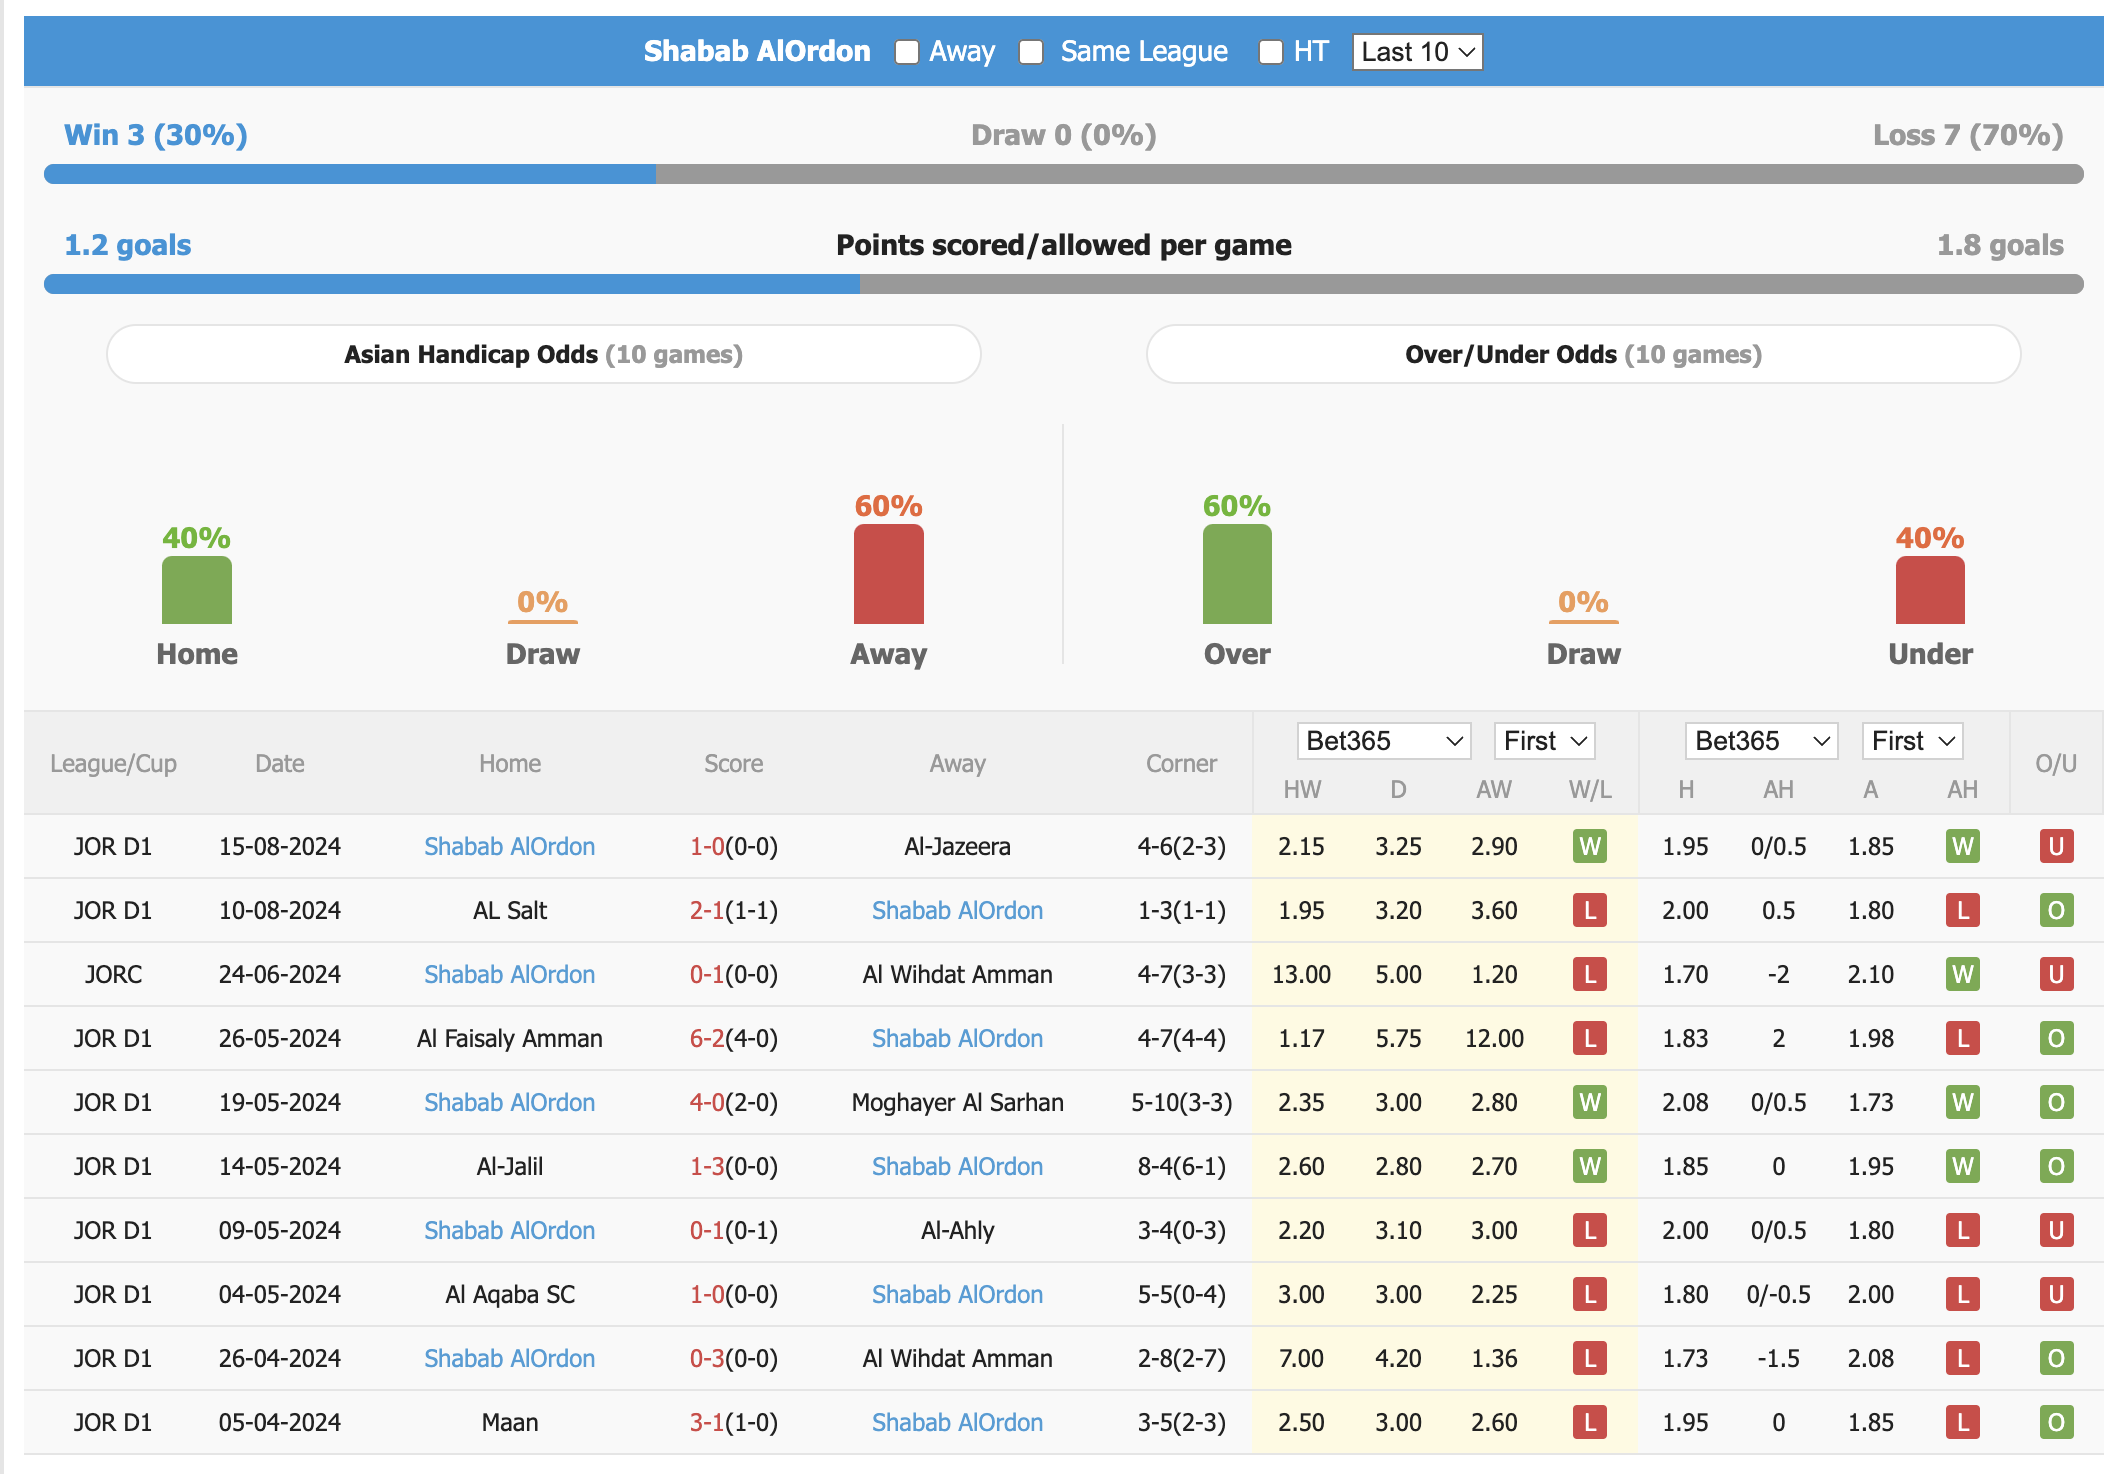Click the AH win badge in 19-05-2024 row
This screenshot has width=2122, height=1474.
click(1963, 1102)
